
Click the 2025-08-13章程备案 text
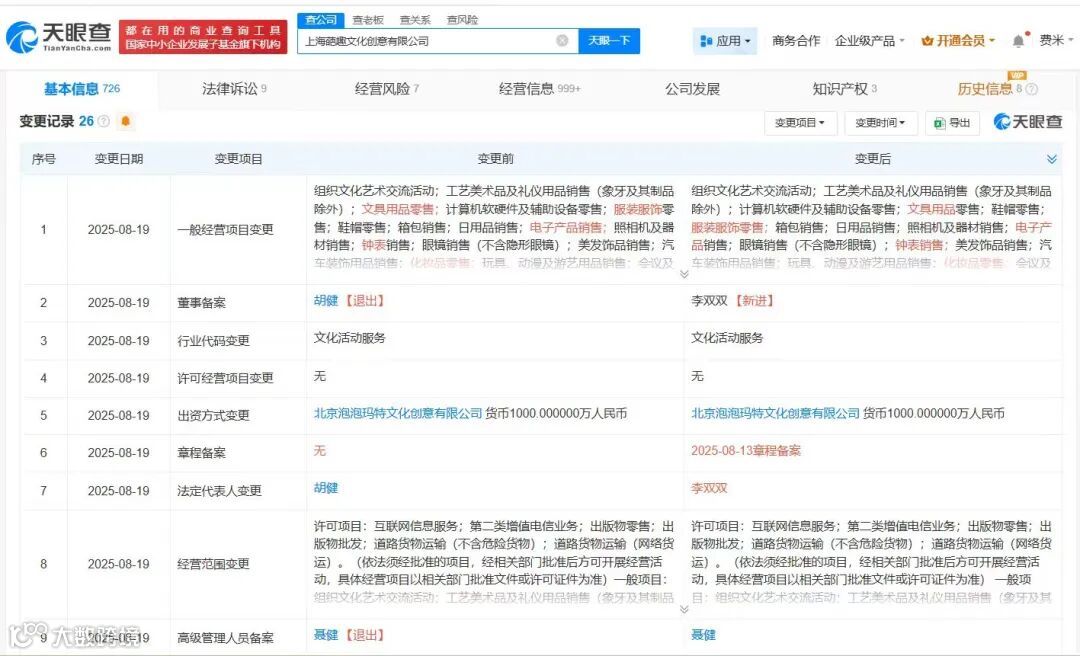coord(746,451)
